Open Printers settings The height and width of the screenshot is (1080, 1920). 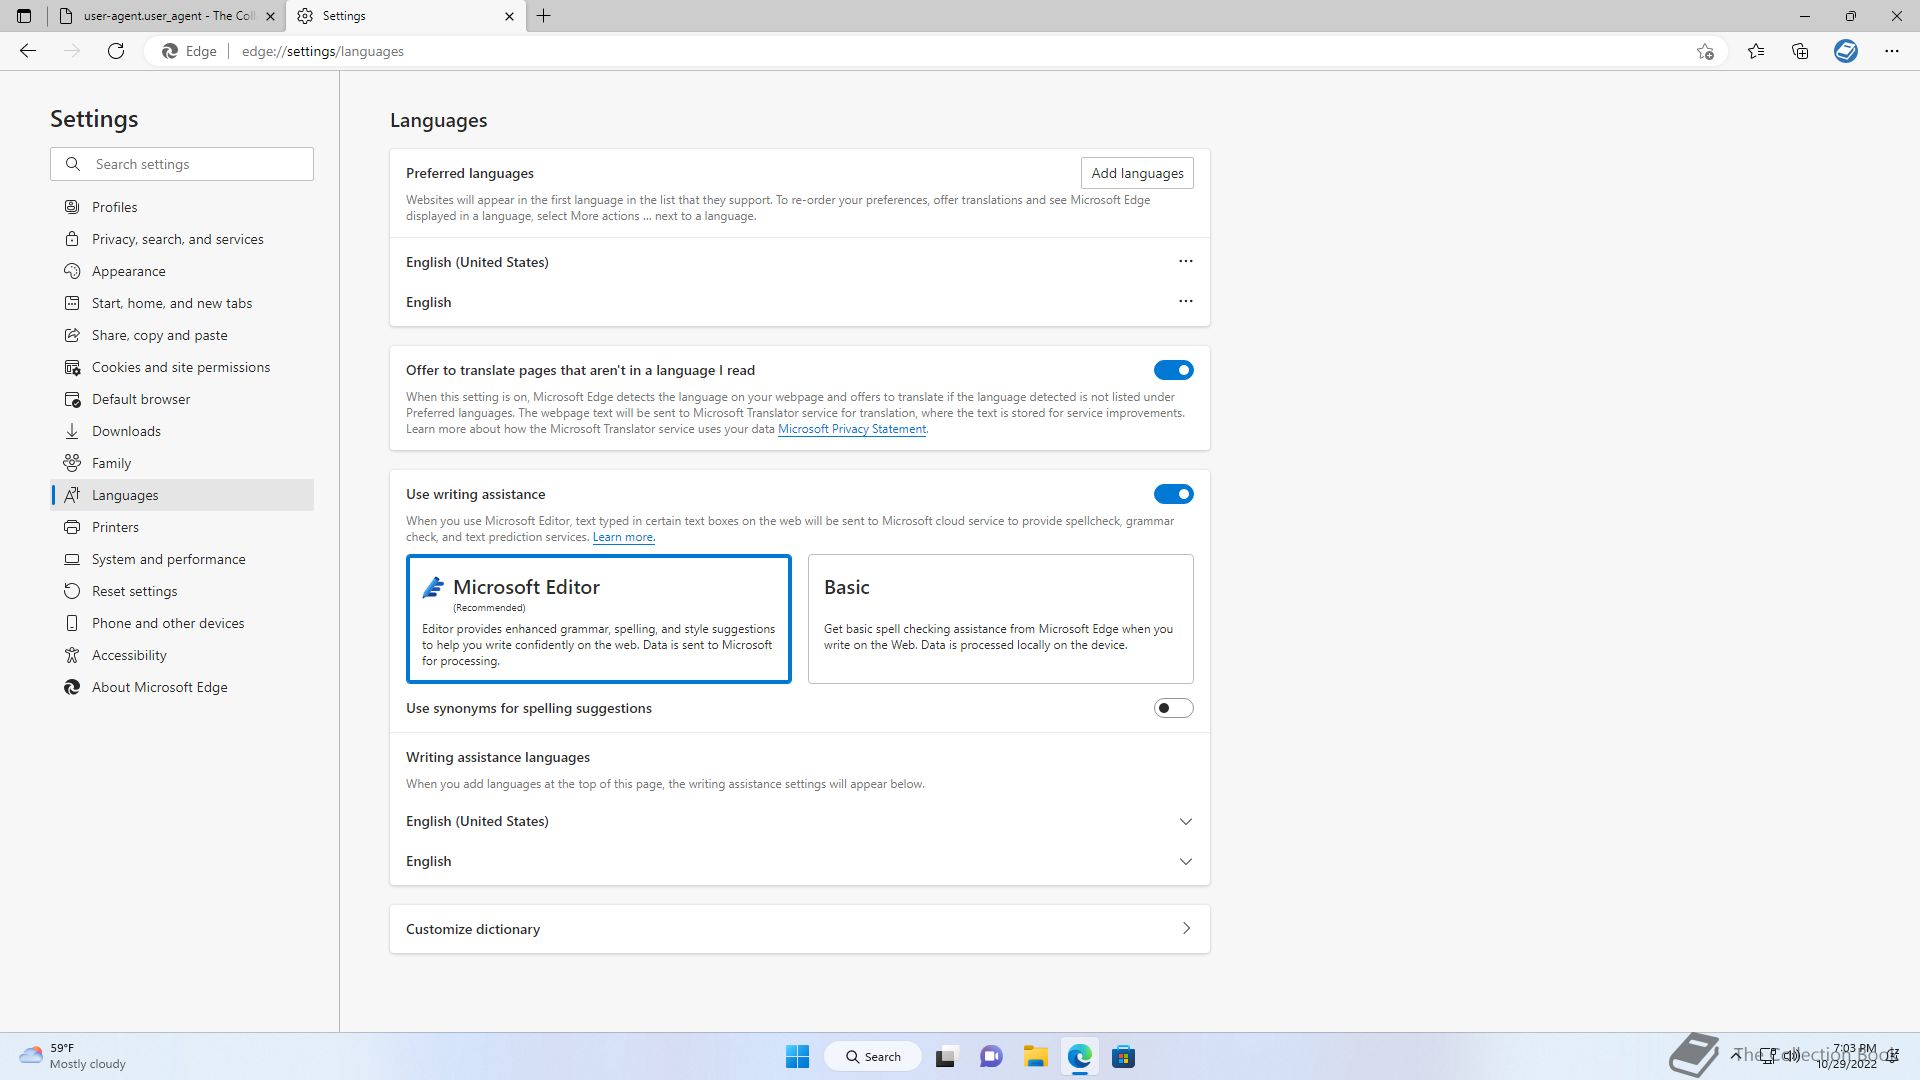(x=182, y=527)
